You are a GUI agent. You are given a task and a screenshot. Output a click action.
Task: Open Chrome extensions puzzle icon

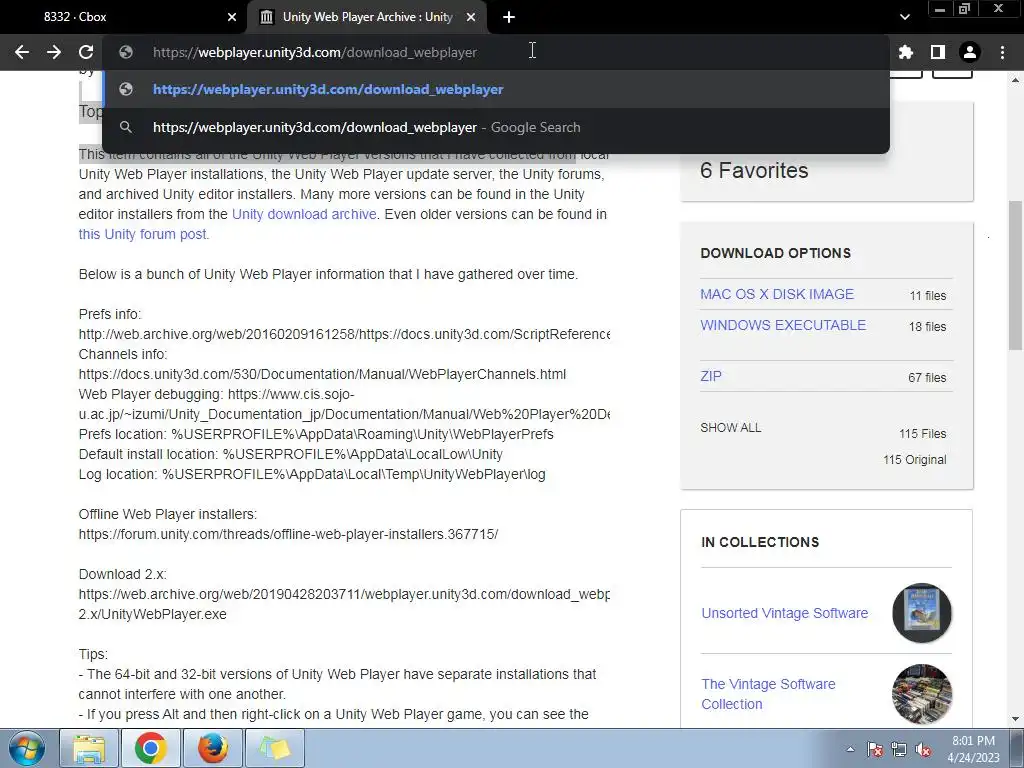coord(906,52)
